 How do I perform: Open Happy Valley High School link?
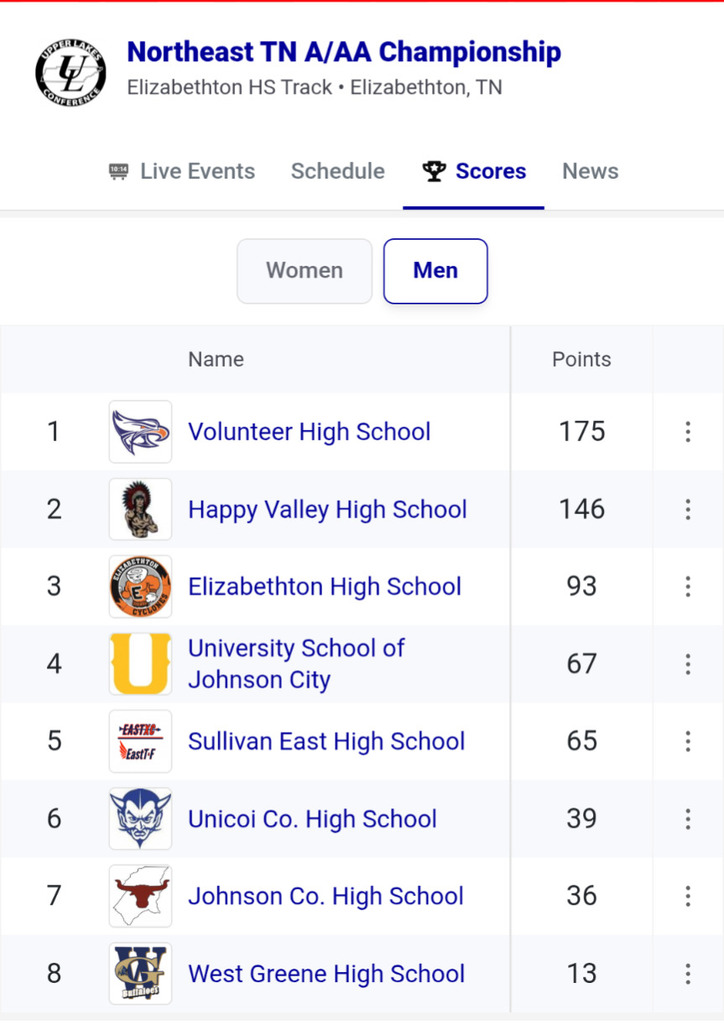327,509
